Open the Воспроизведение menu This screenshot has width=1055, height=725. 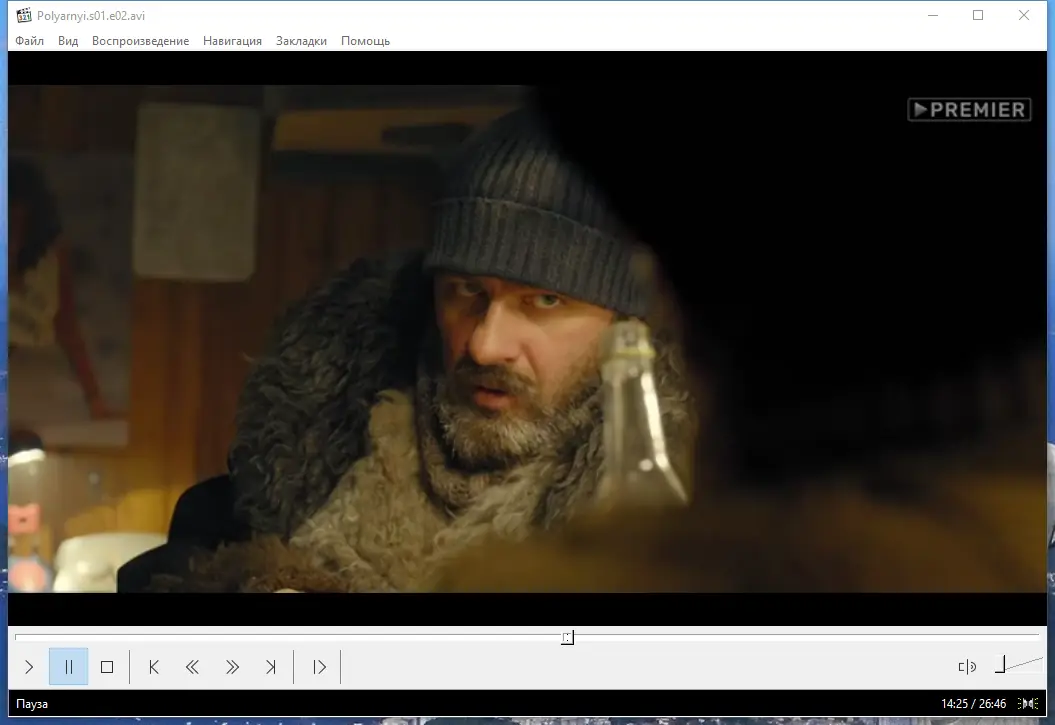(141, 41)
